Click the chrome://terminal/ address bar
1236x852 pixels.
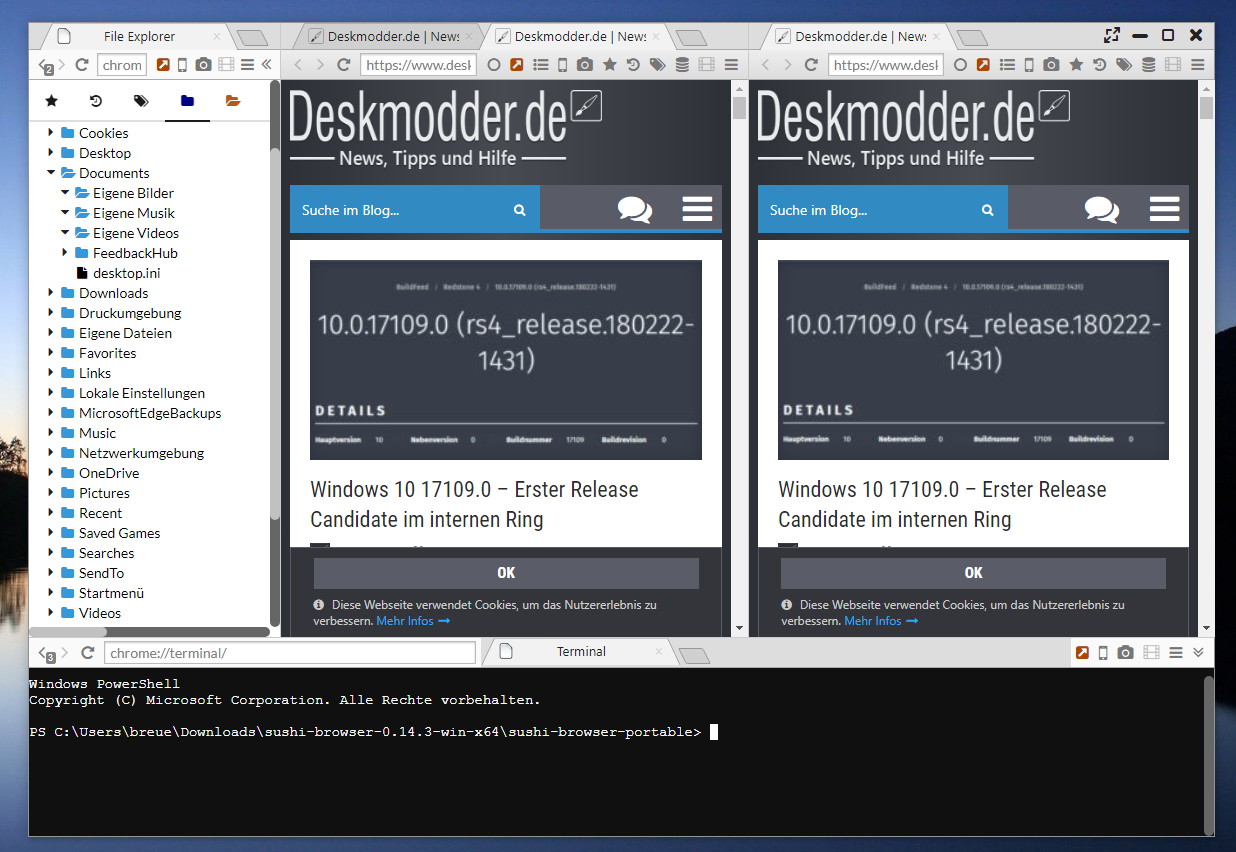tap(289, 653)
